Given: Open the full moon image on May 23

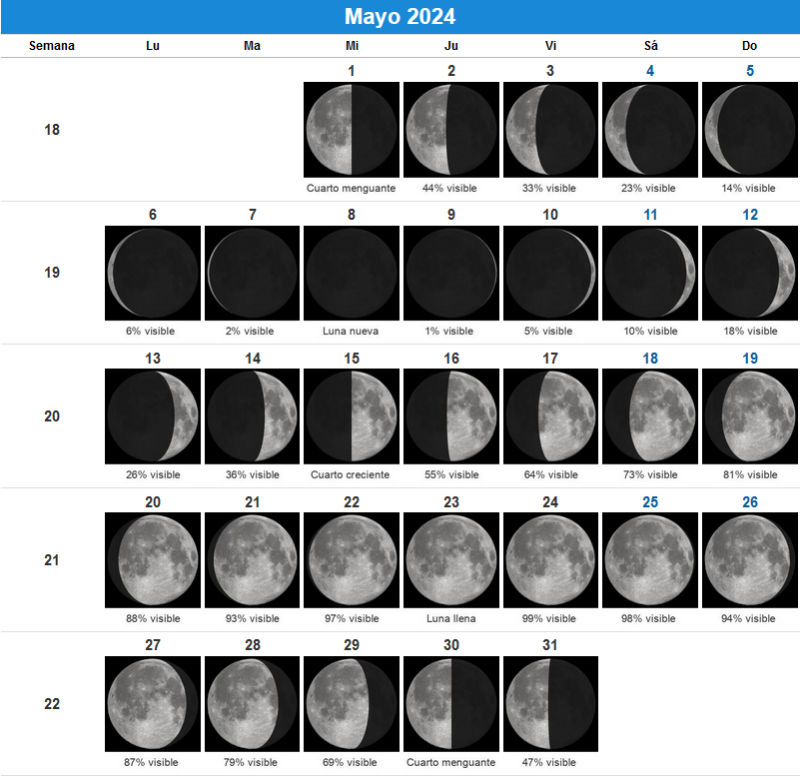Looking at the screenshot, I should (x=451, y=560).
